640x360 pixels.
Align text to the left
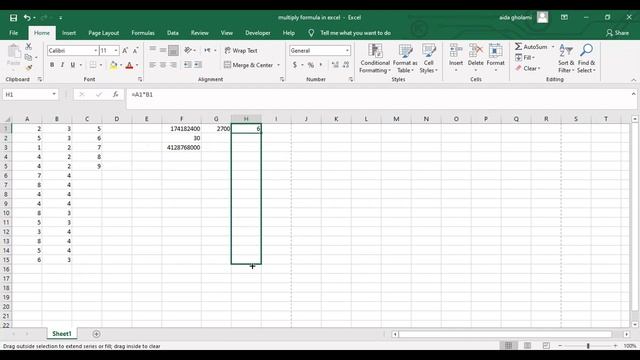tap(152, 65)
